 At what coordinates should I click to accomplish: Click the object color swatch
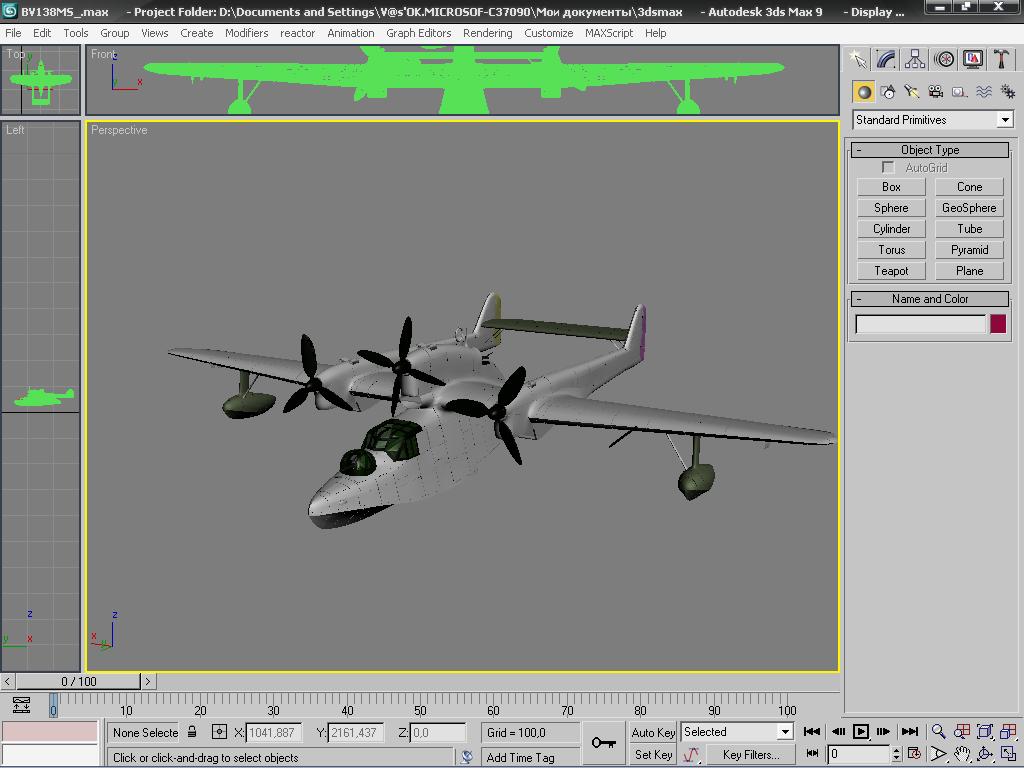coord(998,324)
